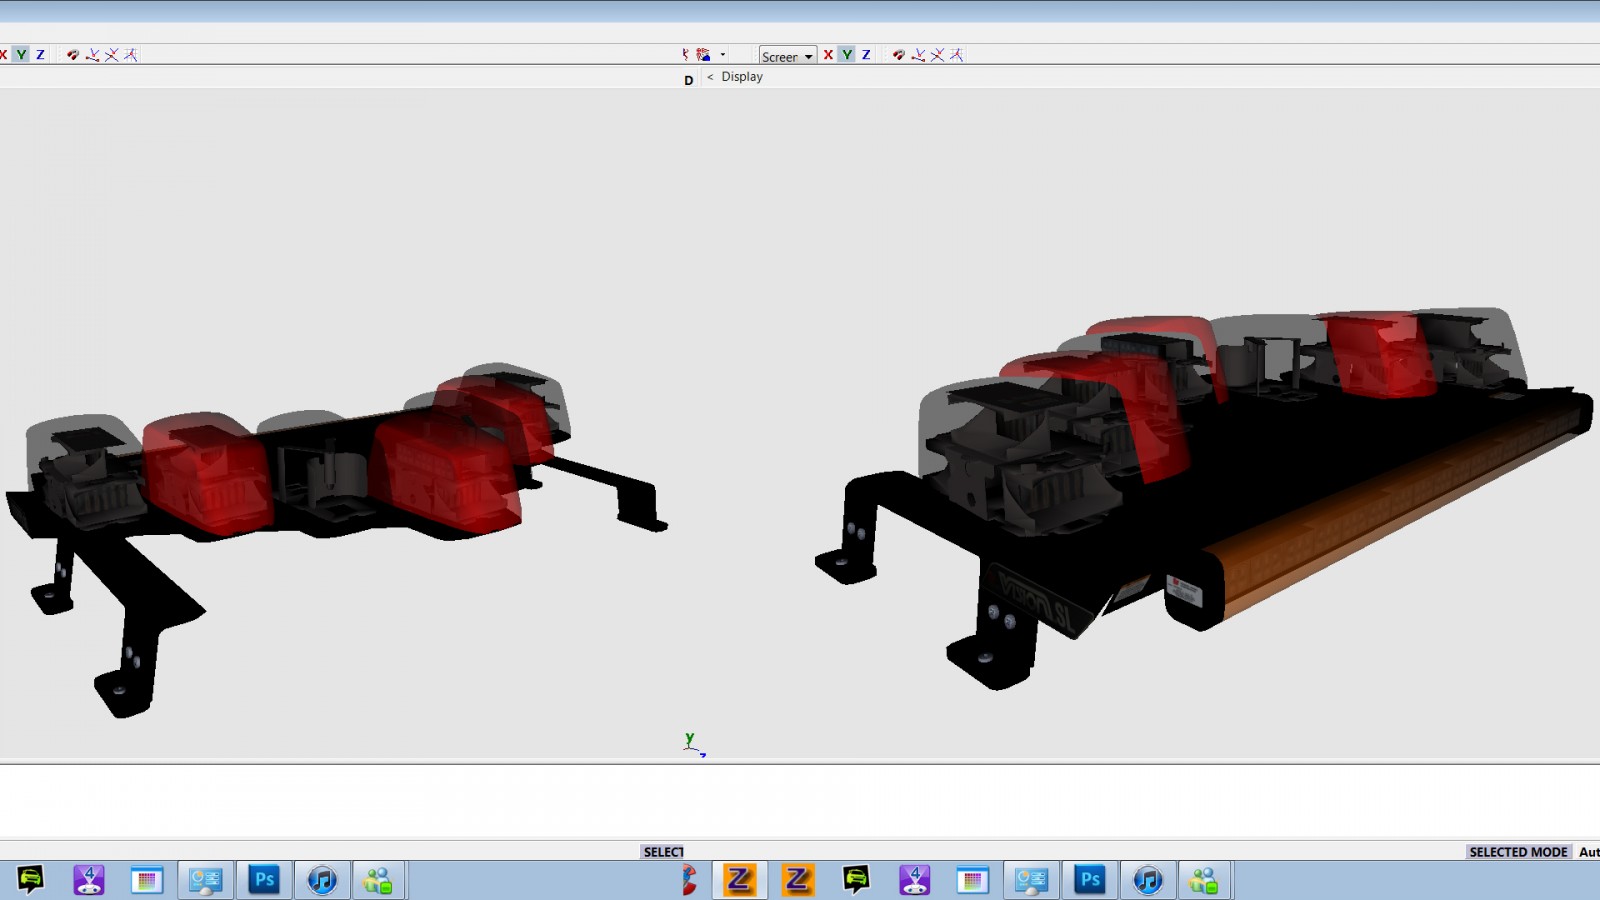Image resolution: width=1600 pixels, height=900 pixels.
Task: Click the D label beside the Display panel
Action: click(688, 80)
